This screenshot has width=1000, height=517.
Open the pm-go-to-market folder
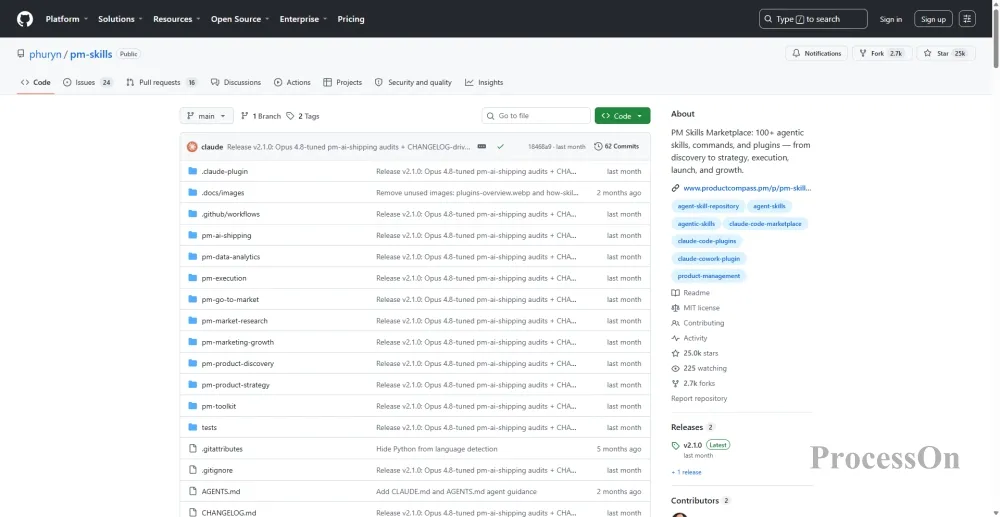click(230, 300)
